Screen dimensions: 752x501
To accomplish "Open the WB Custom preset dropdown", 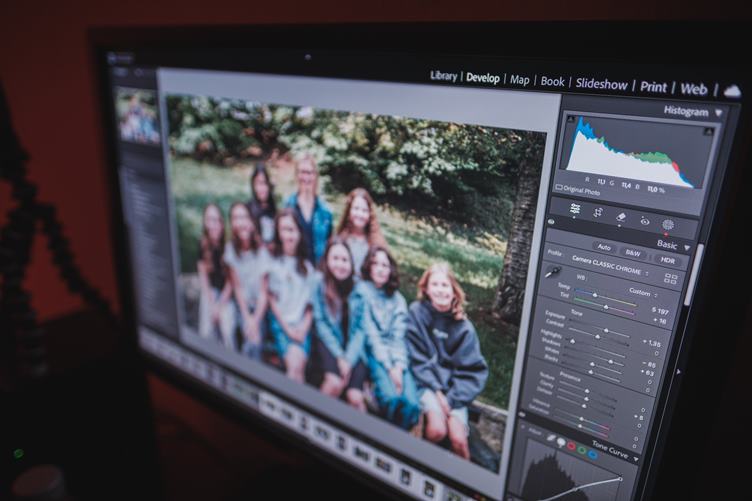I will point(643,292).
